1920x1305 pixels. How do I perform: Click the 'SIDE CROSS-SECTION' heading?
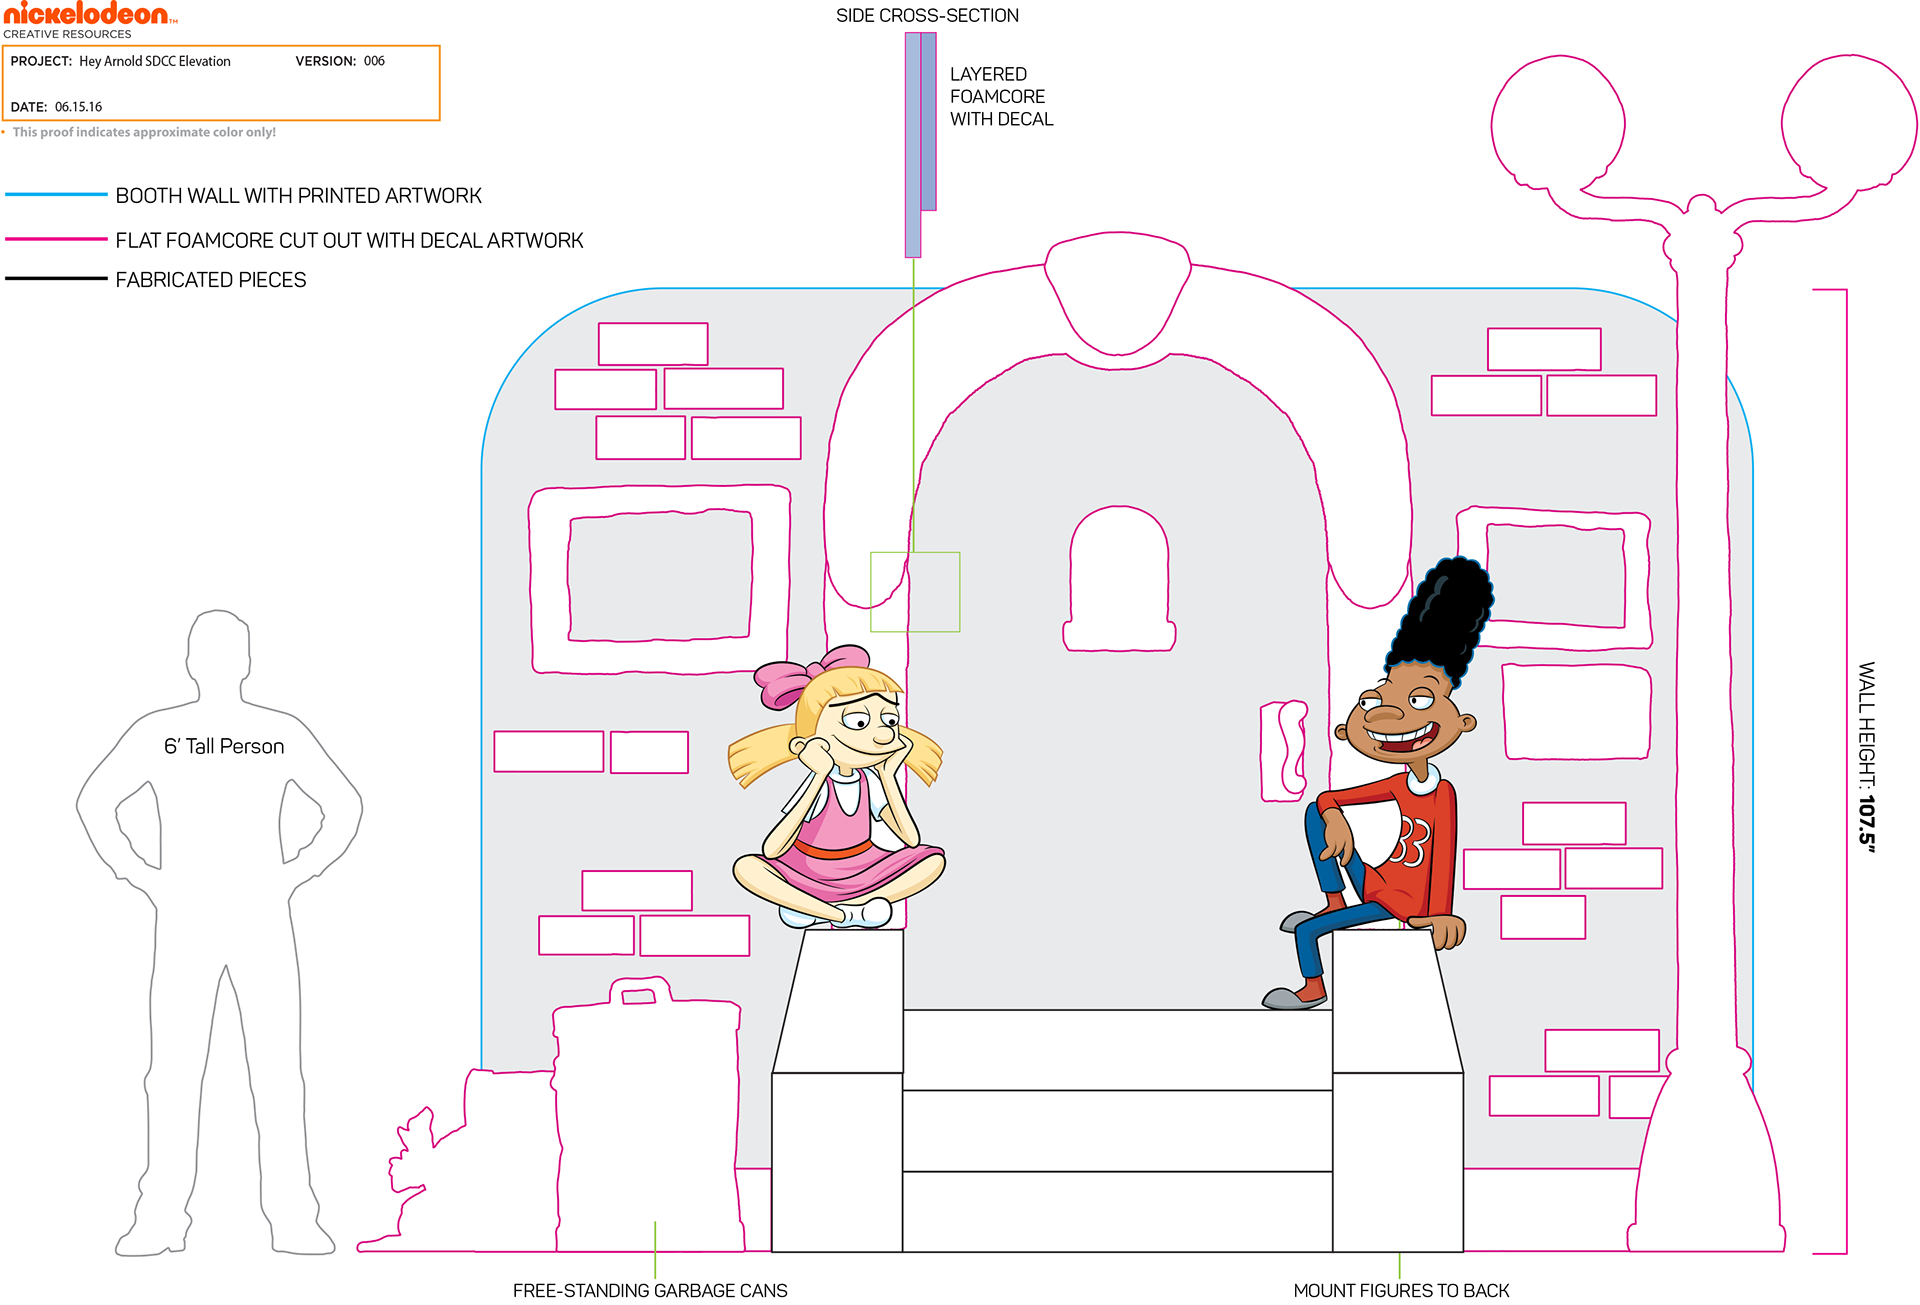(x=927, y=16)
